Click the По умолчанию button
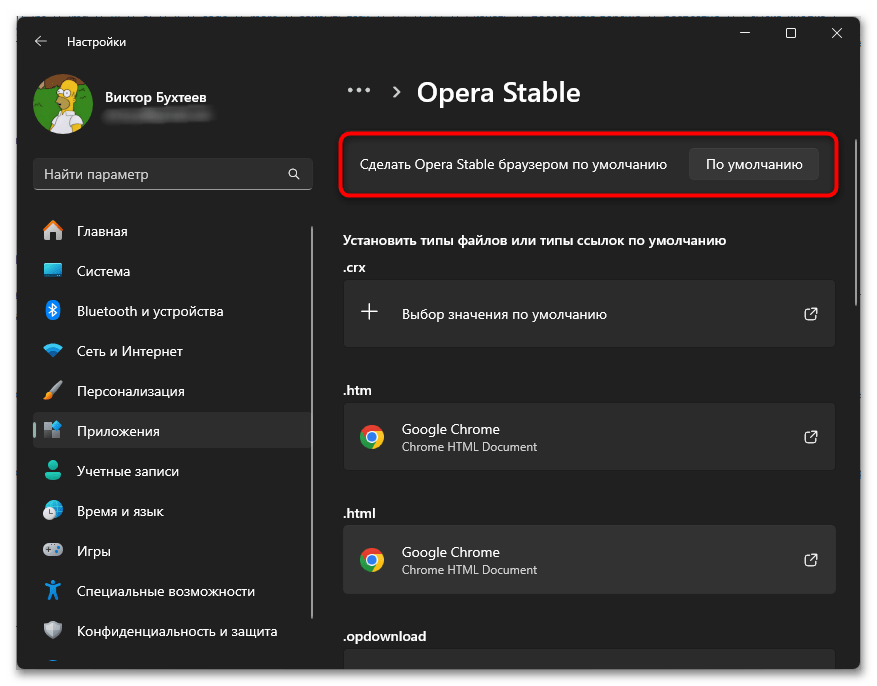Screen dimensions: 877x686 753,164
